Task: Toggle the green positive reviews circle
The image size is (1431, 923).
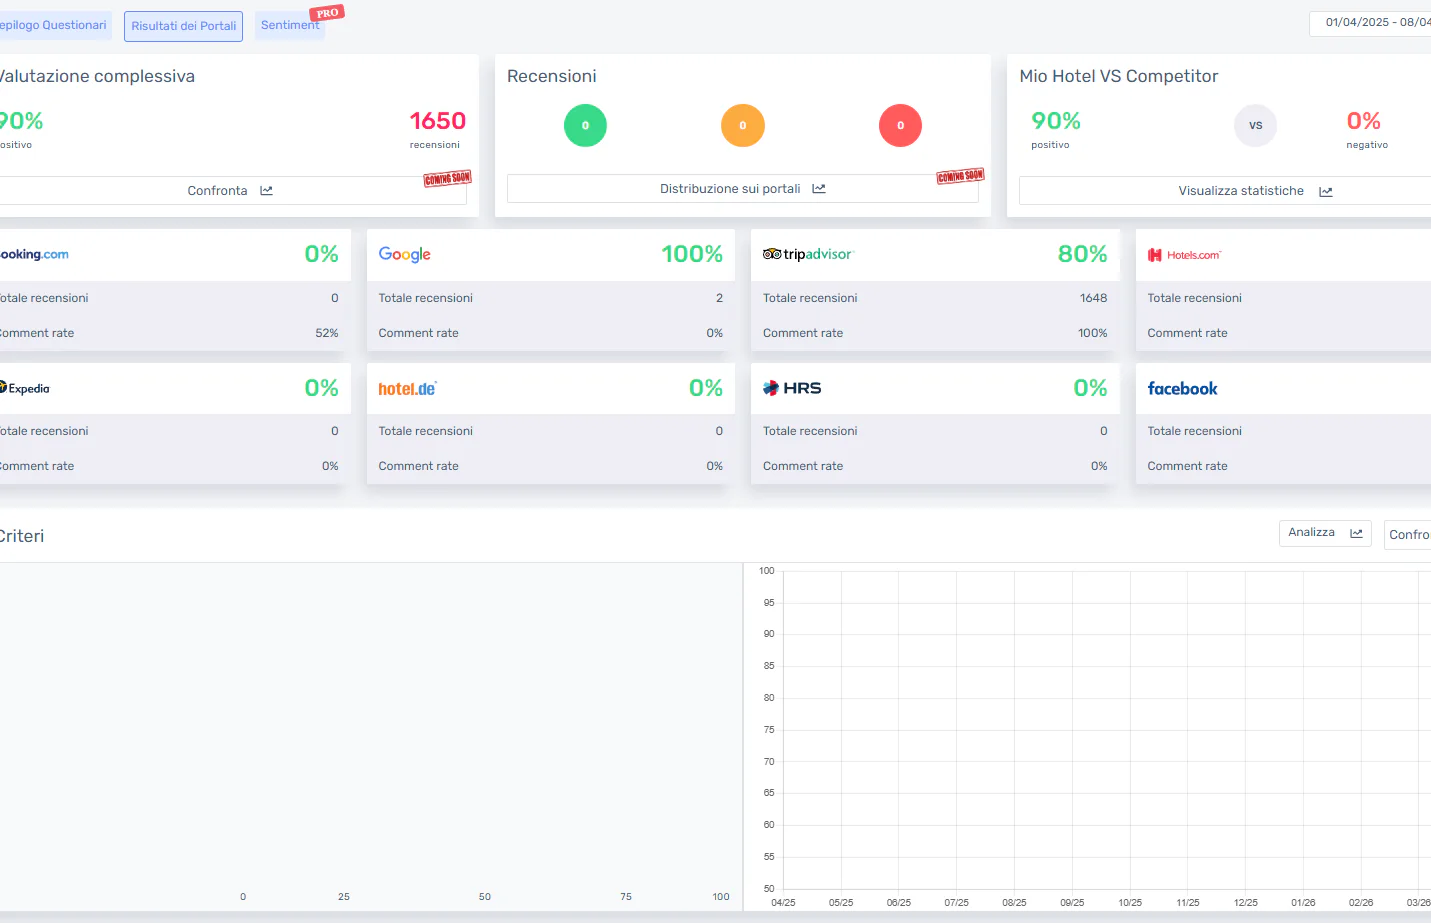Action: click(585, 125)
